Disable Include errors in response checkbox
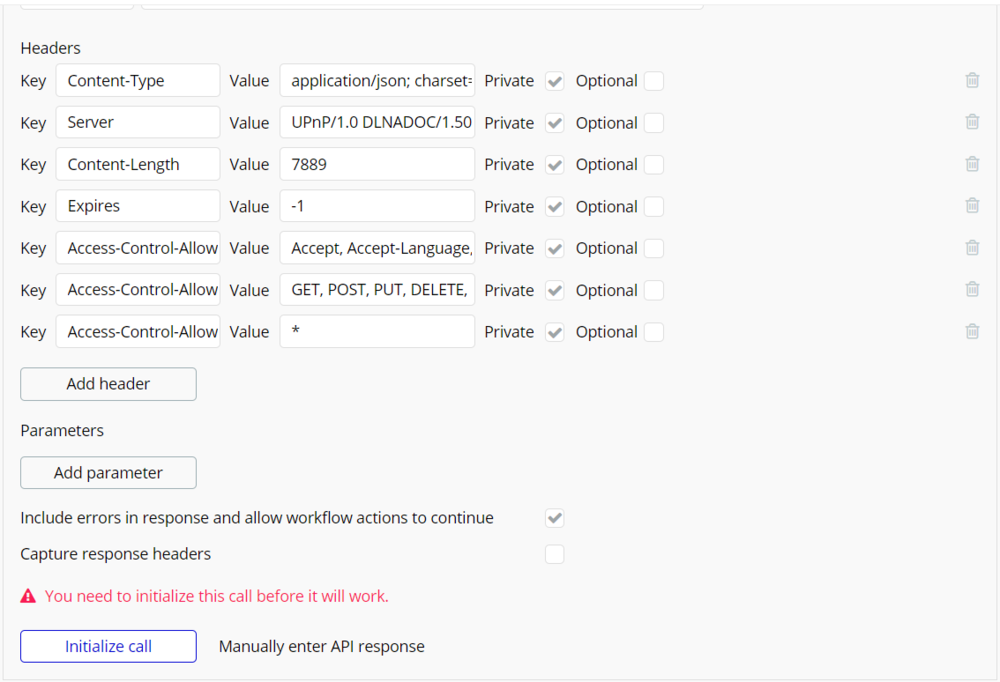The height and width of the screenshot is (682, 1000). tap(555, 518)
